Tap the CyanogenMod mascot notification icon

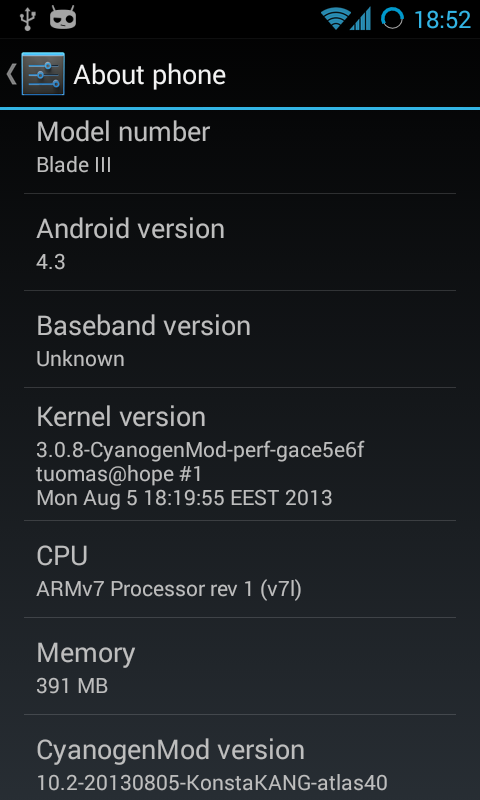(x=63, y=18)
